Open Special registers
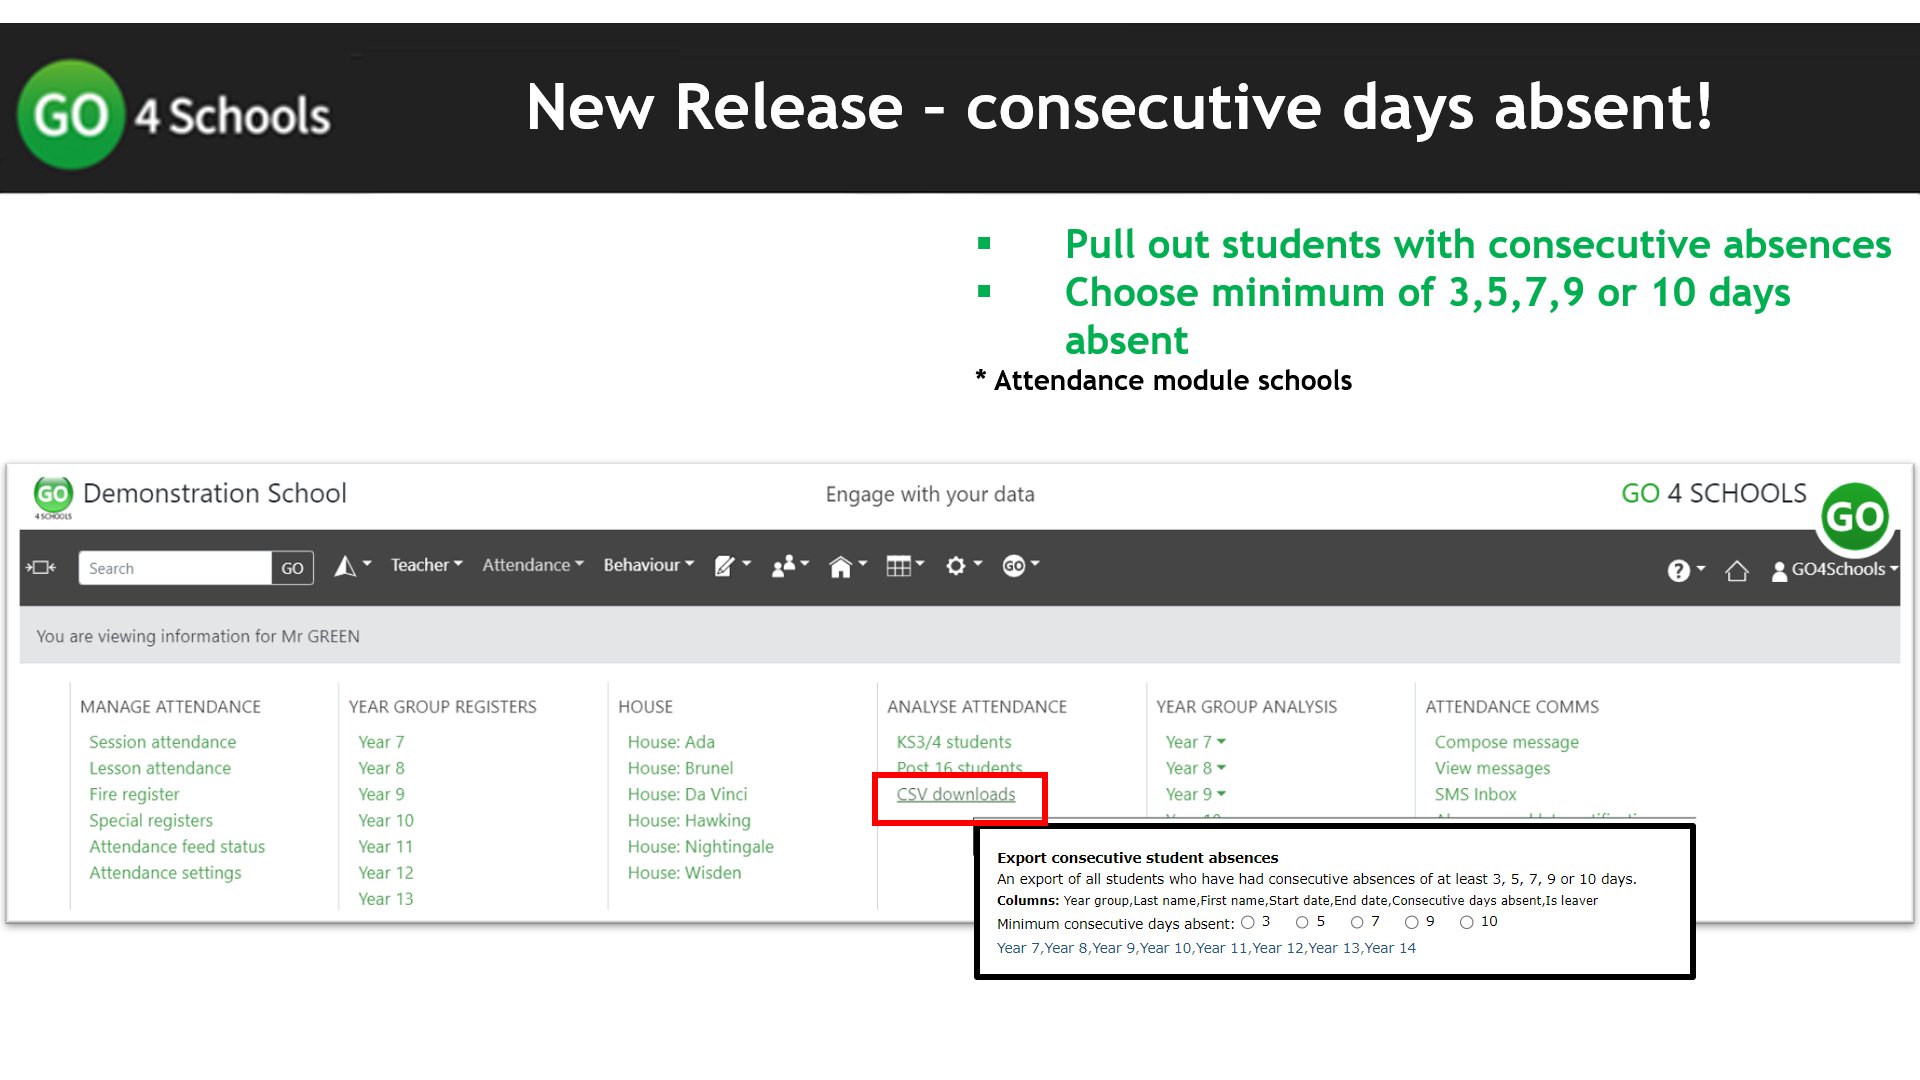 [151, 820]
